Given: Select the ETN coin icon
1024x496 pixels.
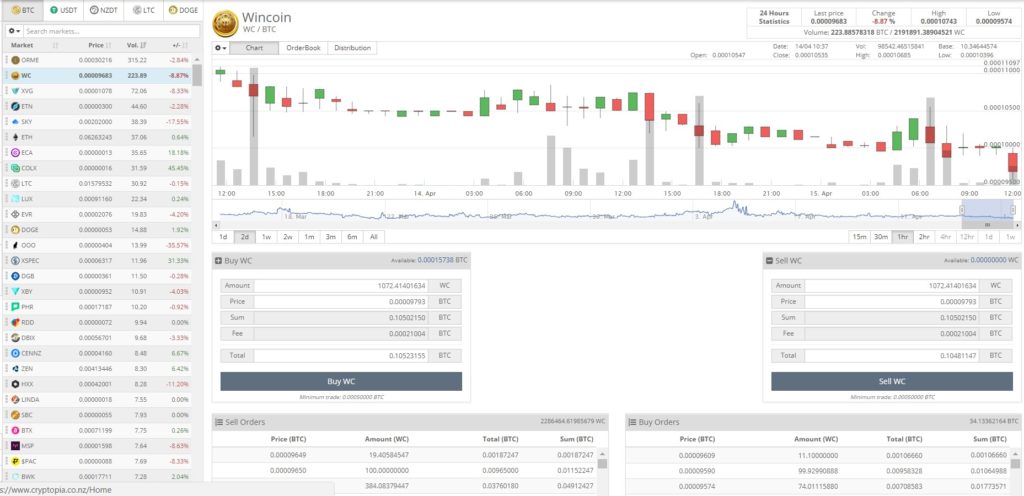Looking at the screenshot, I should point(15,106).
